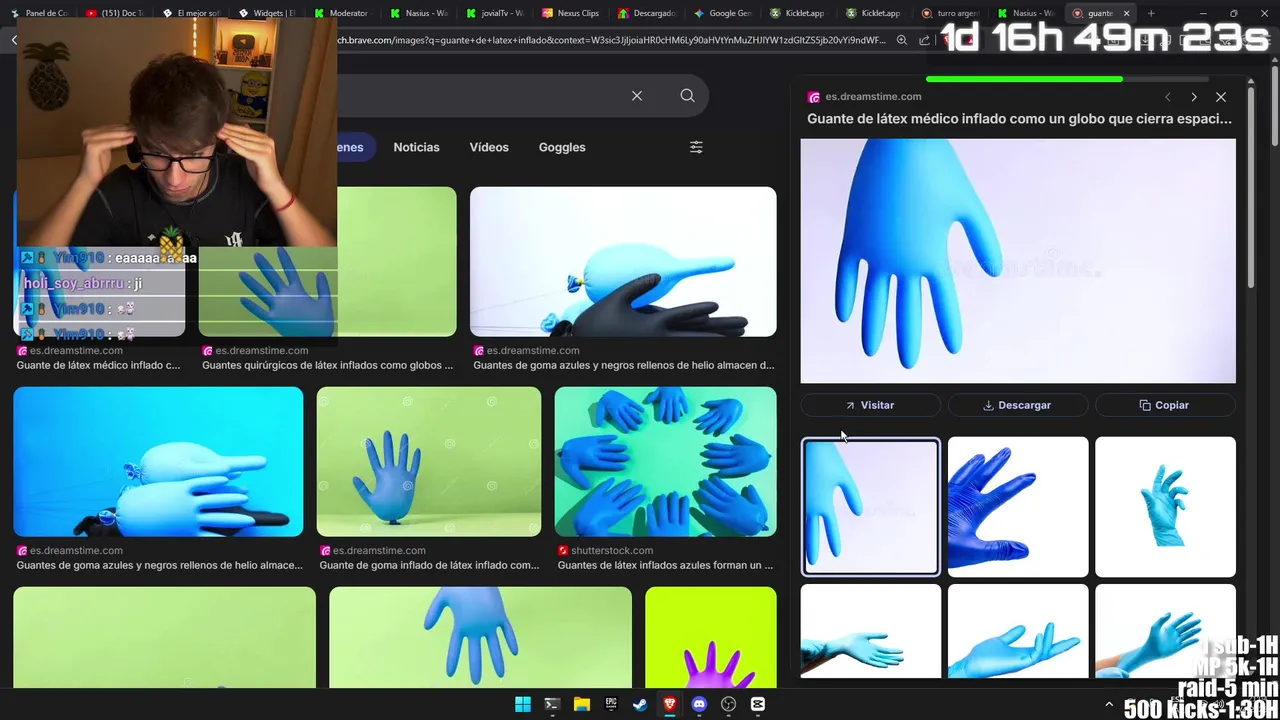Click 'Guante de goma inflado de látex' caption
This screenshot has height=720, width=1280.
coord(429,565)
